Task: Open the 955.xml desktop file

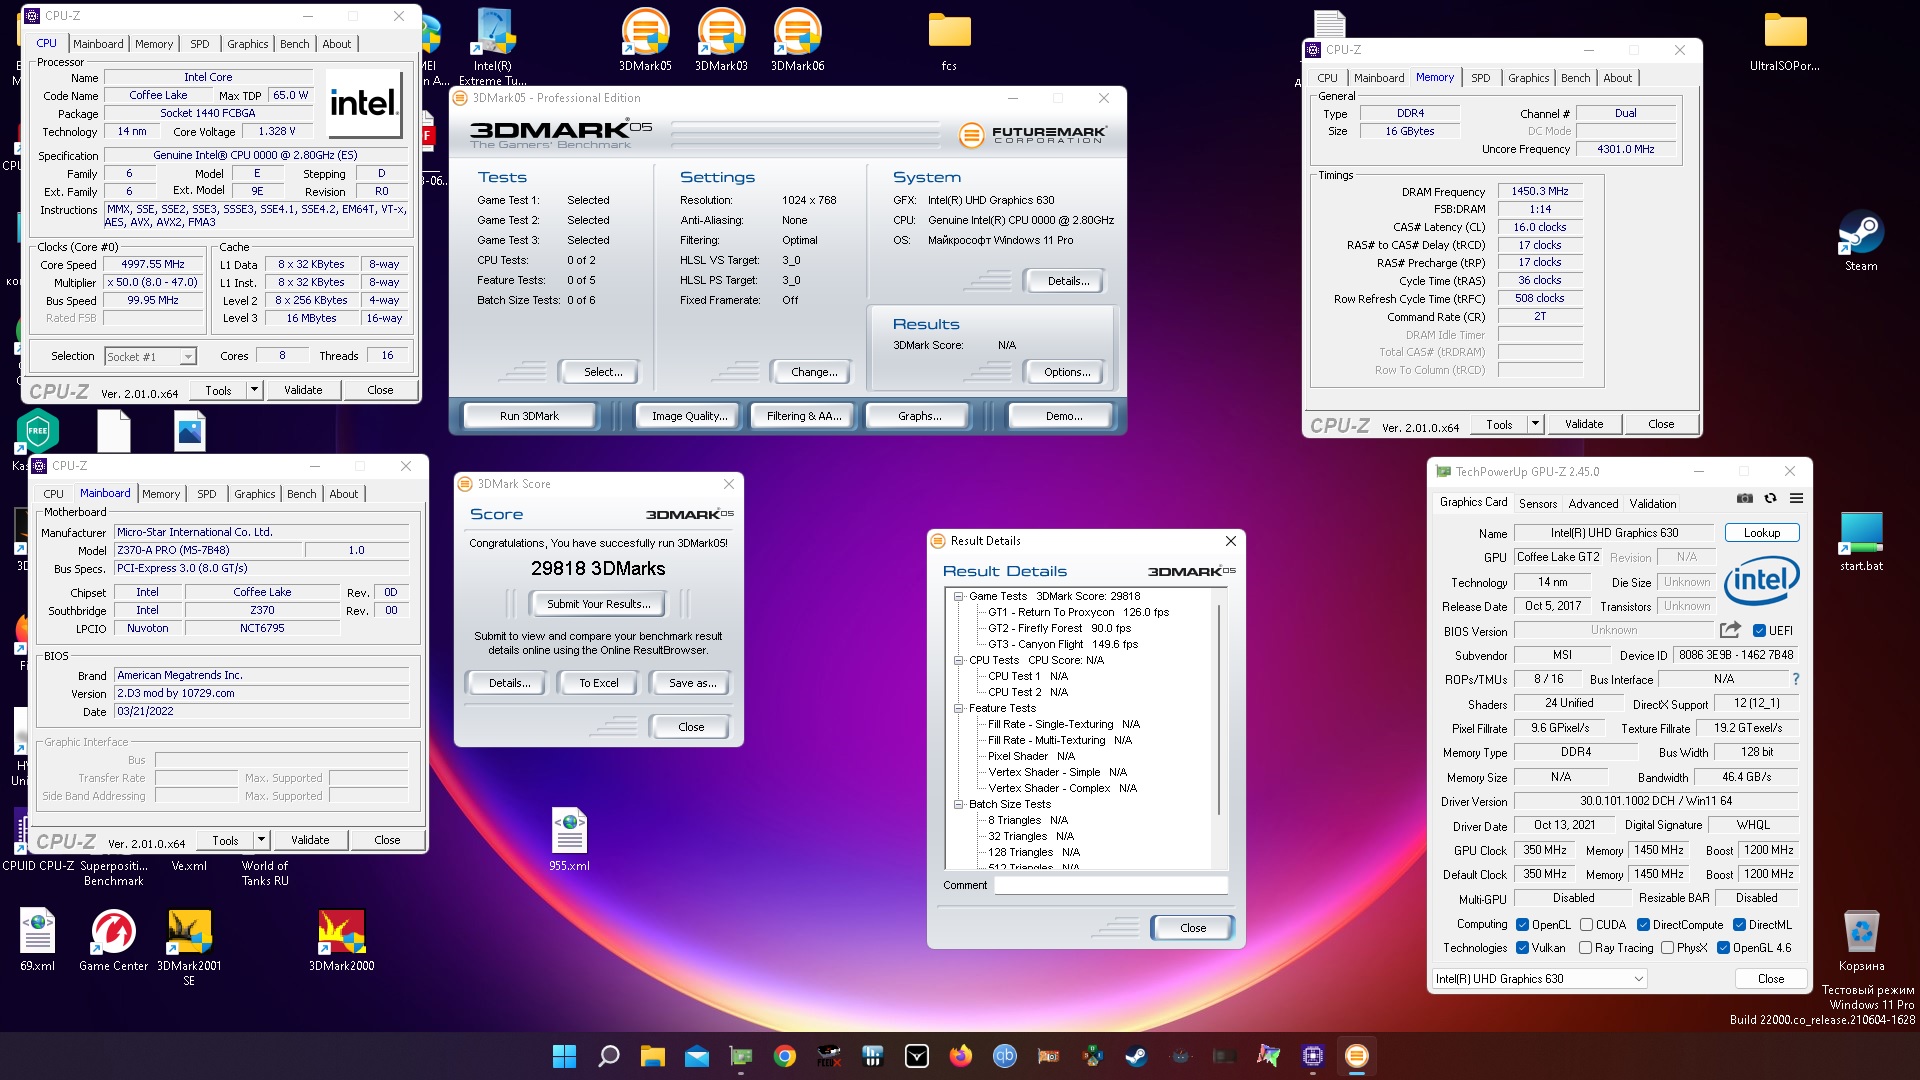Action: 569,839
